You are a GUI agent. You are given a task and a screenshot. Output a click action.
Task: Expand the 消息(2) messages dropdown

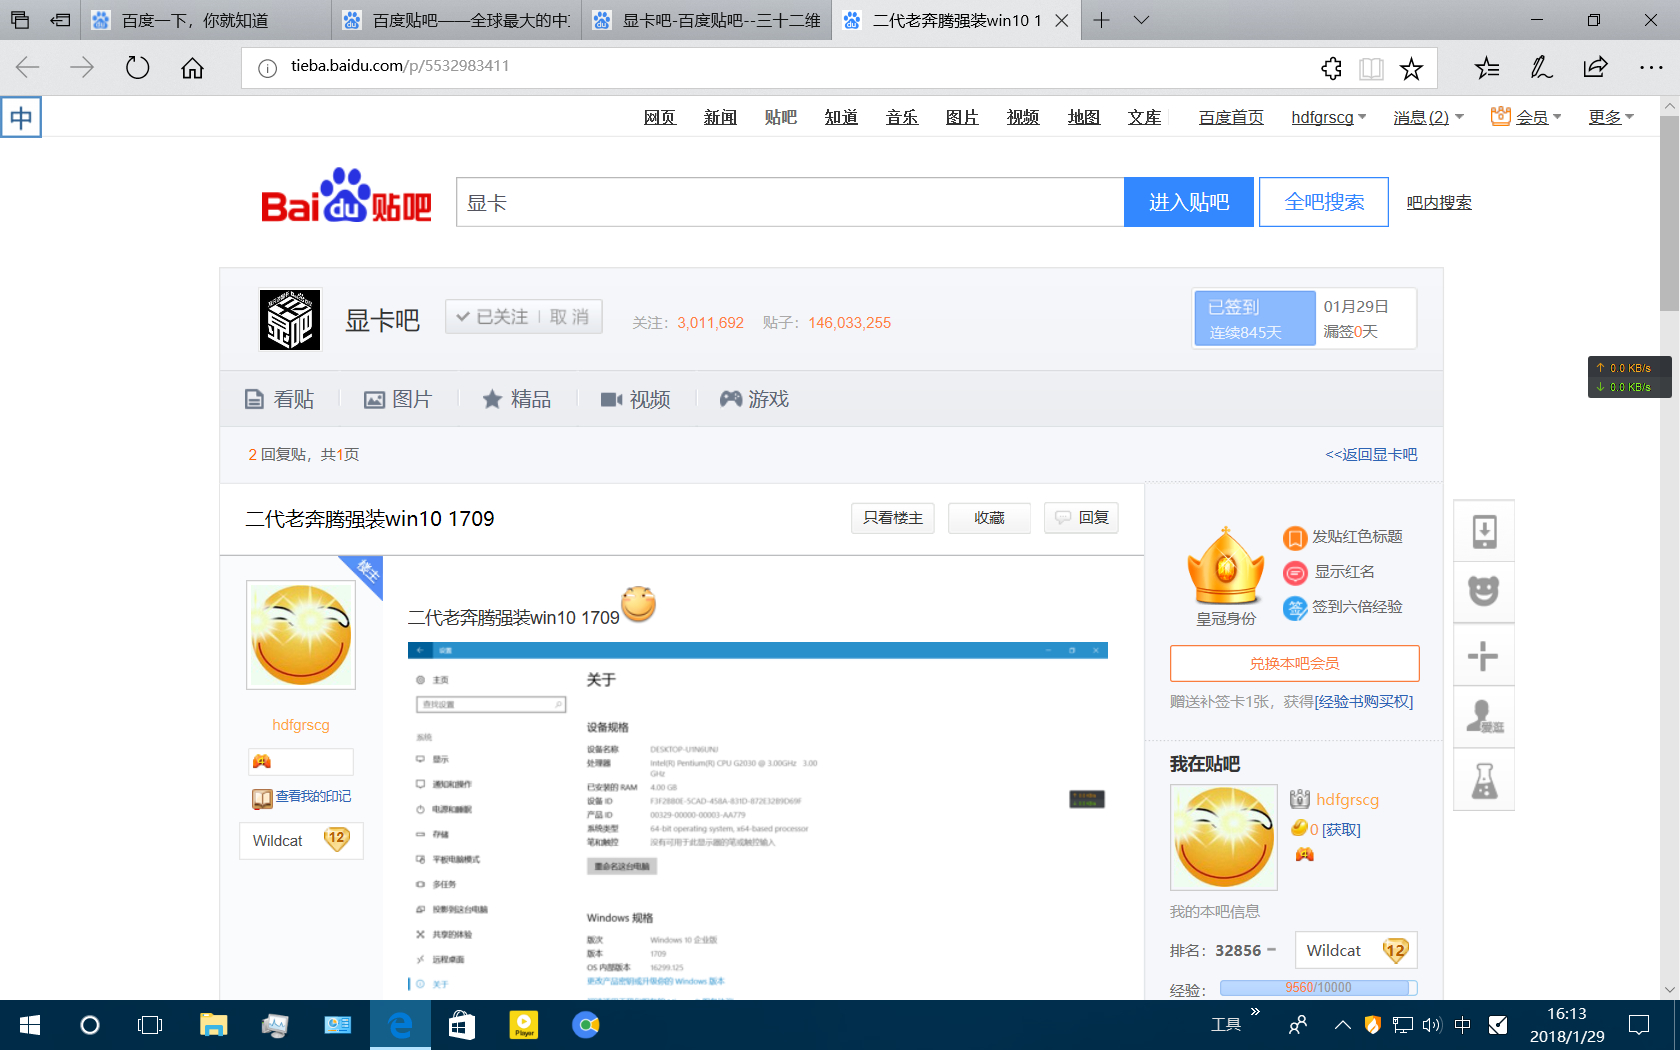tap(1428, 118)
